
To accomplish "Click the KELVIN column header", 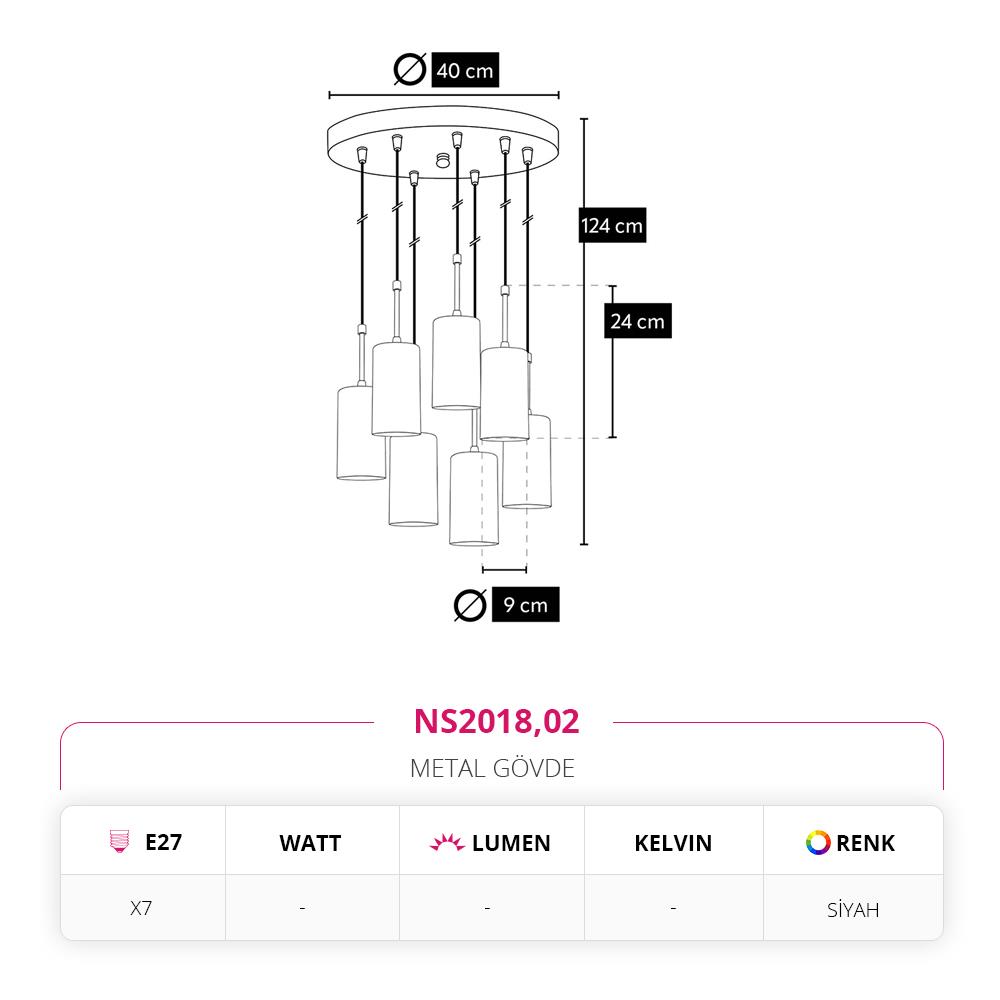I will coord(673,843).
